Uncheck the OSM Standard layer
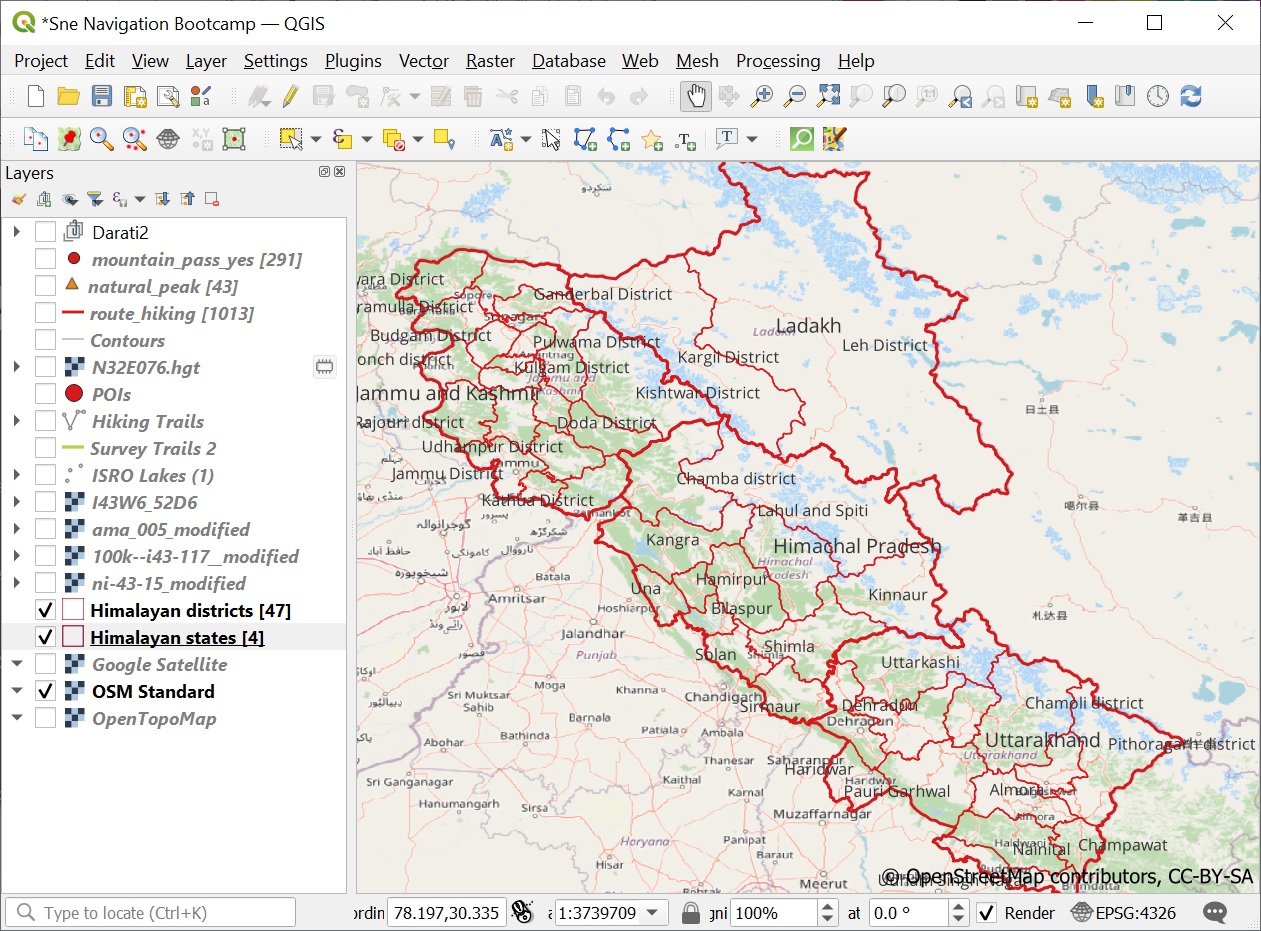The width and height of the screenshot is (1261, 931). click(45, 691)
